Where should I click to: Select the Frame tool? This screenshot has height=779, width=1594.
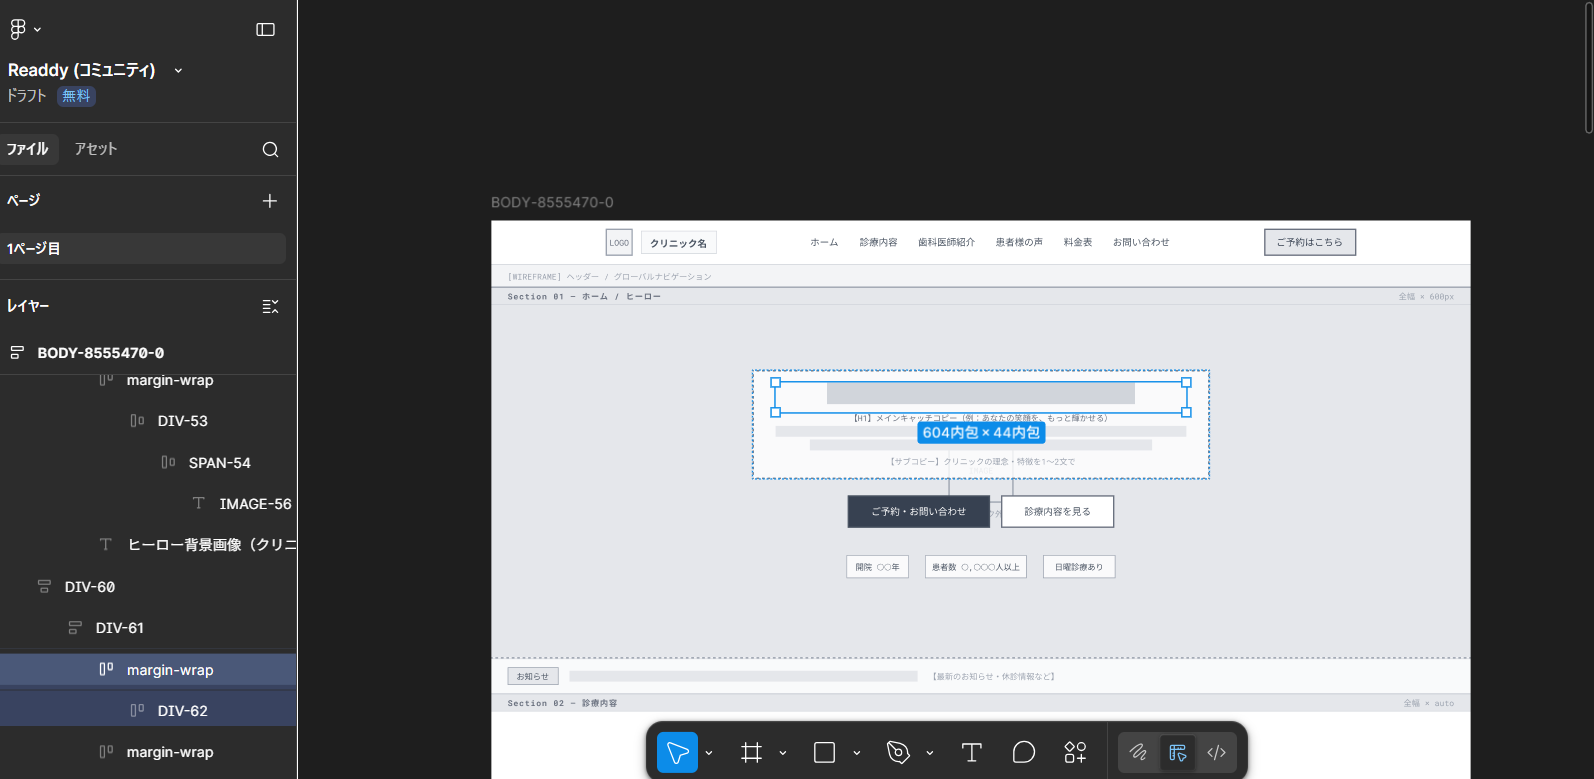tap(751, 752)
